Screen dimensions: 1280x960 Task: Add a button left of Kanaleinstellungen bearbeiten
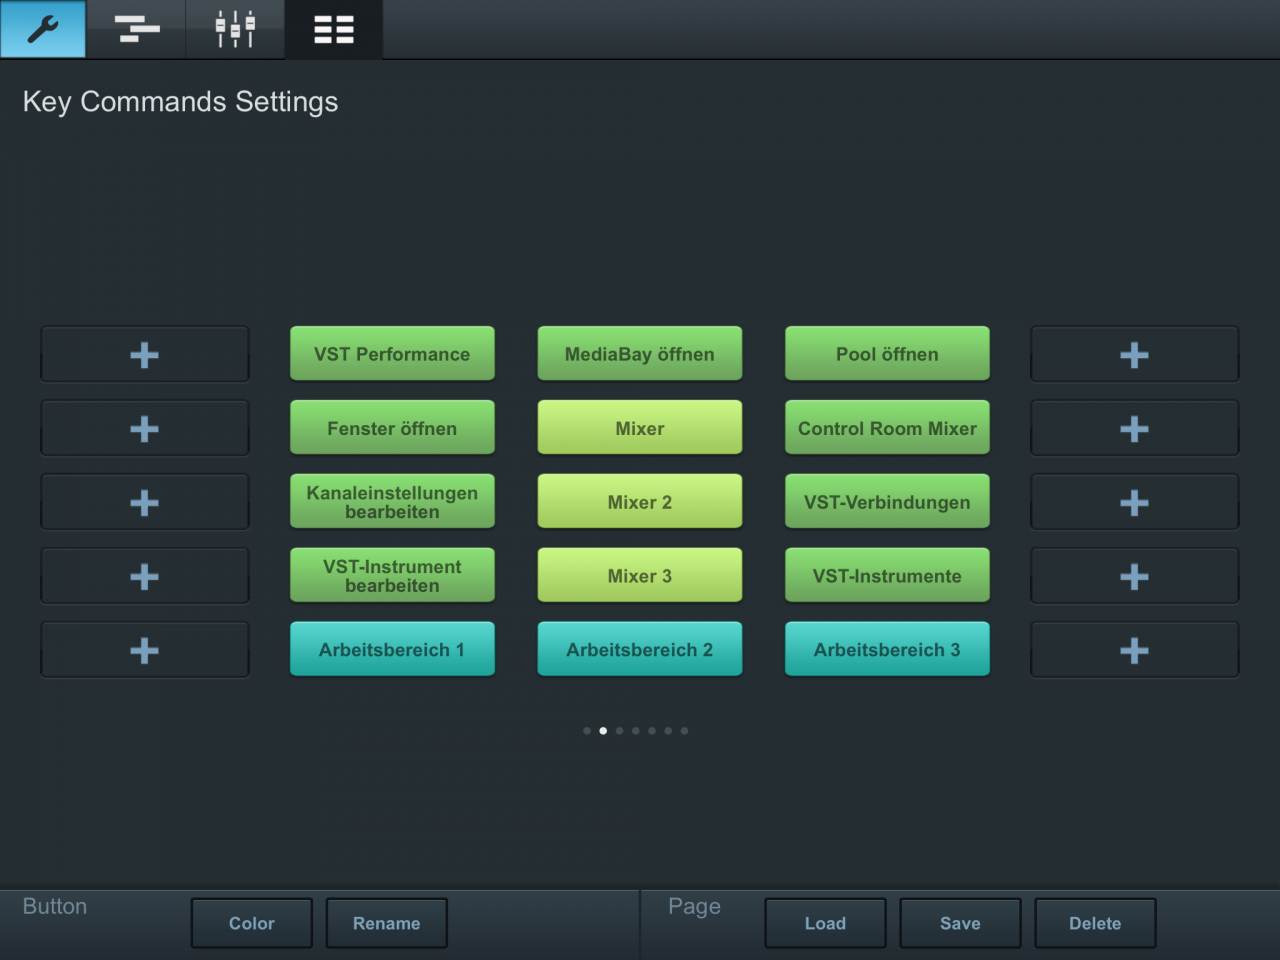144,502
